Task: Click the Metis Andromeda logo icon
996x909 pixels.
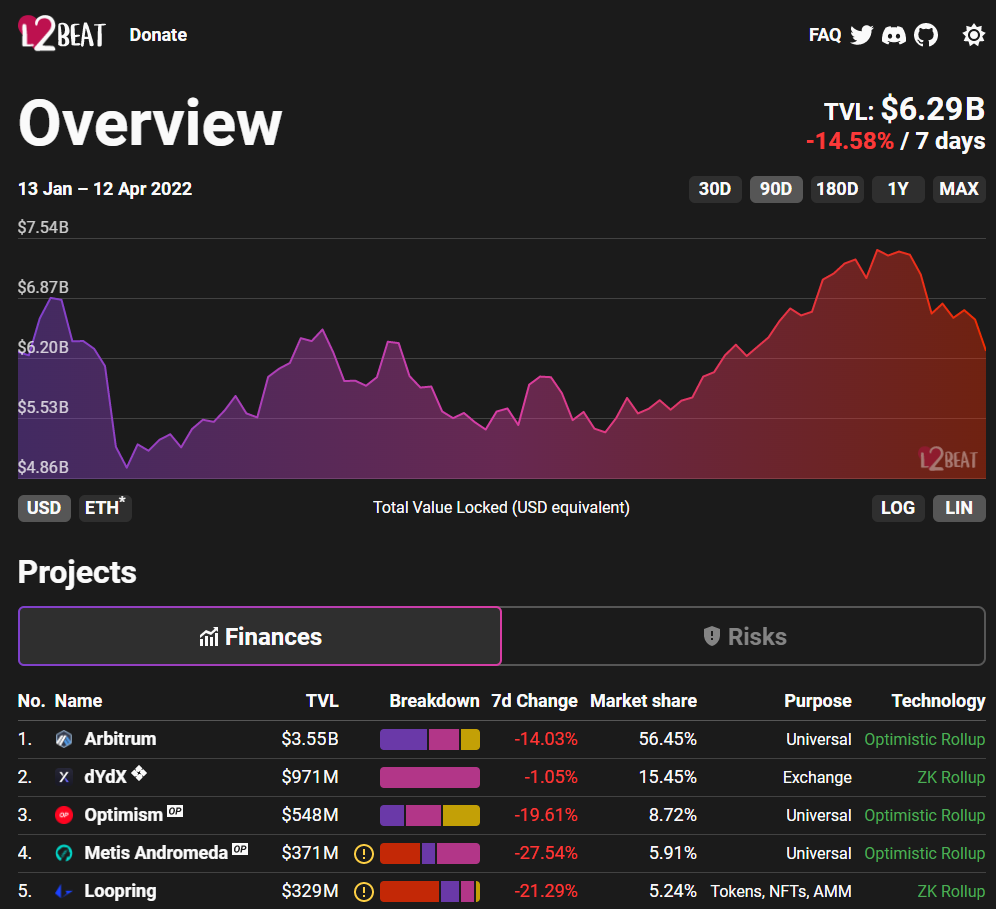Action: coord(64,853)
